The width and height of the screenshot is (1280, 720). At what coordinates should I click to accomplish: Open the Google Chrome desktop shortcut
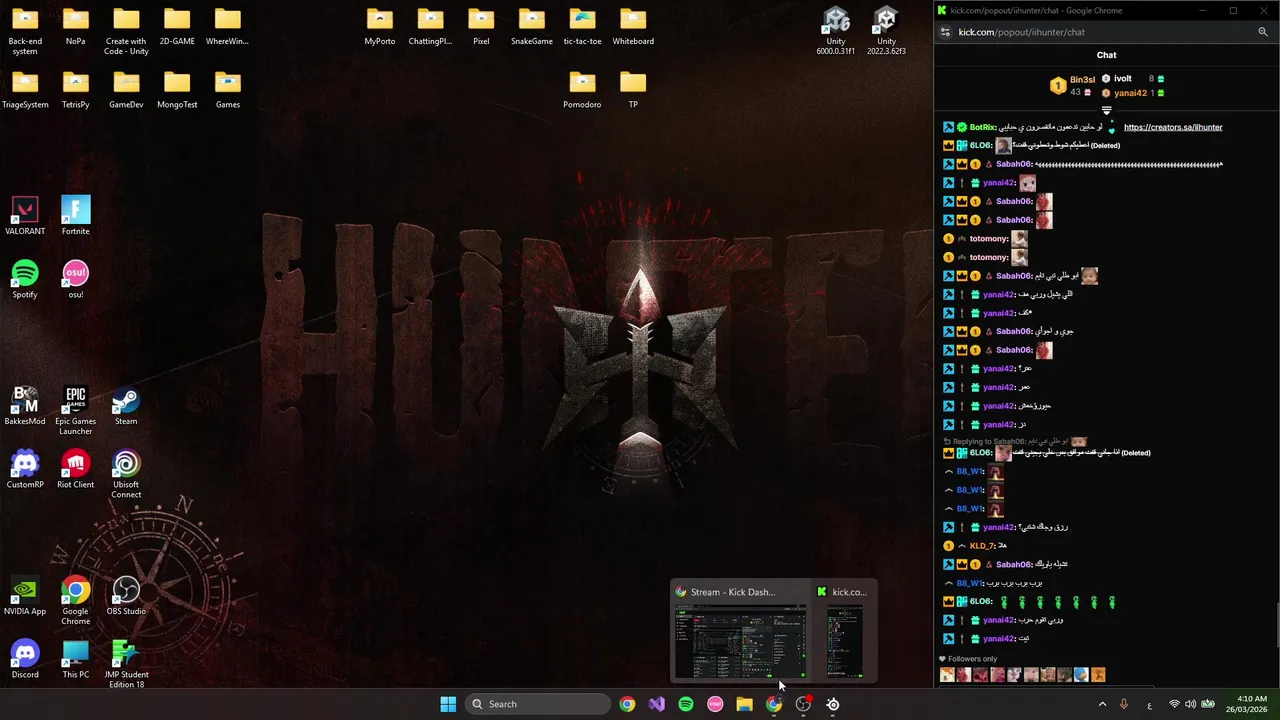75,601
